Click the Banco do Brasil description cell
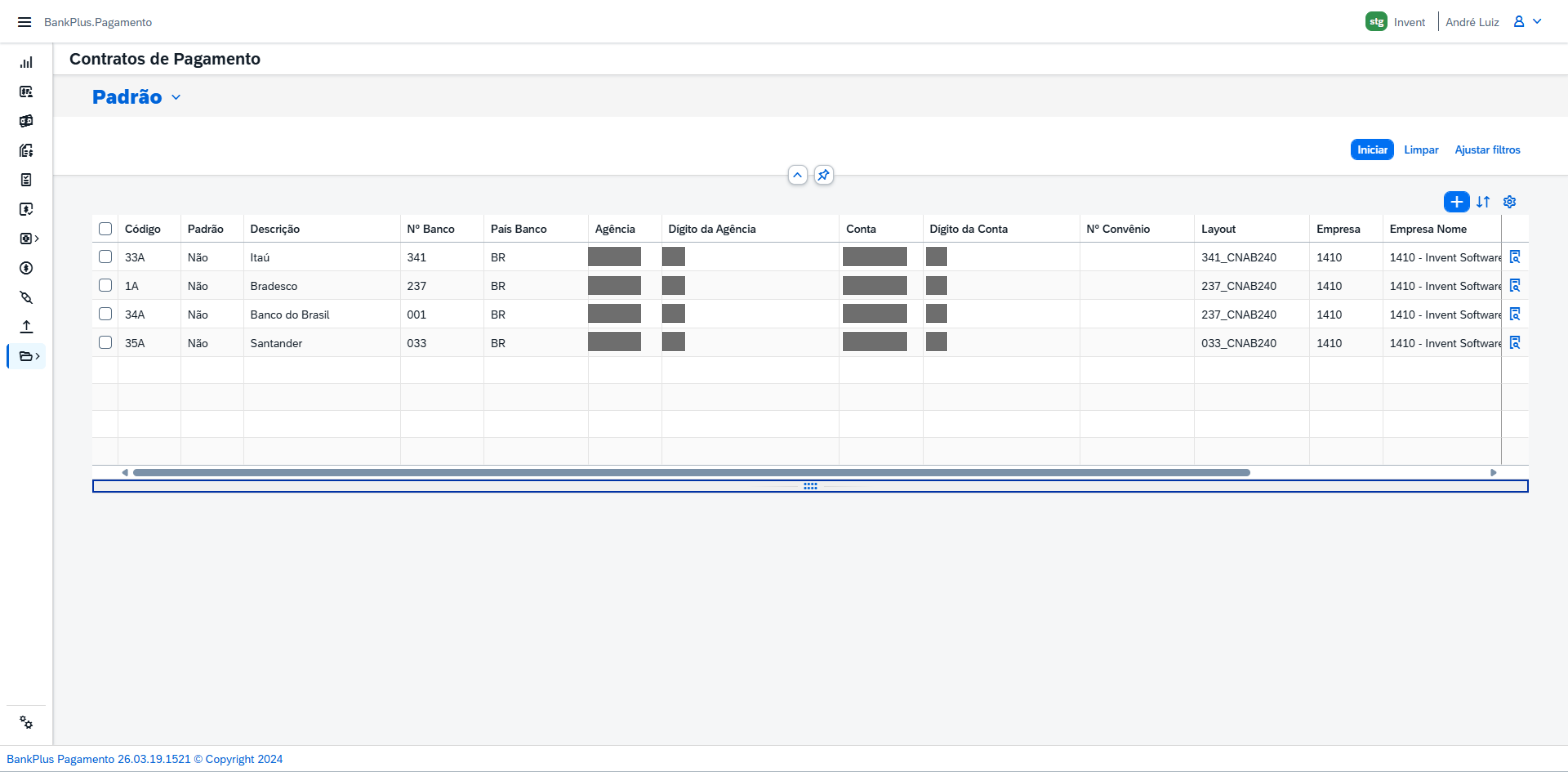Viewport: 1568px width, 772px height. click(322, 314)
